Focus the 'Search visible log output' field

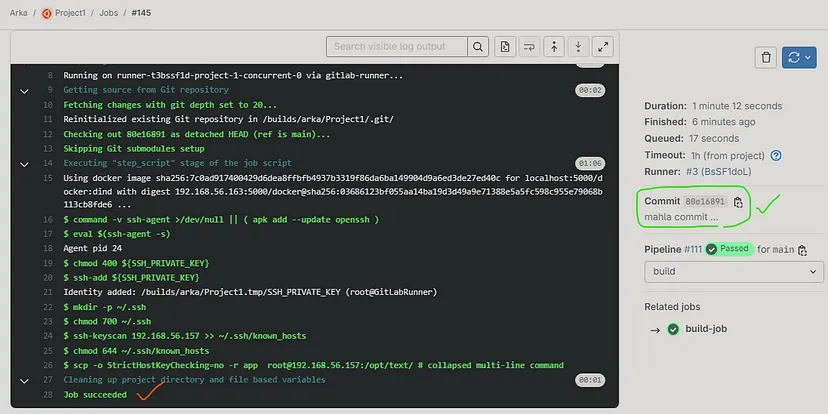(x=397, y=46)
